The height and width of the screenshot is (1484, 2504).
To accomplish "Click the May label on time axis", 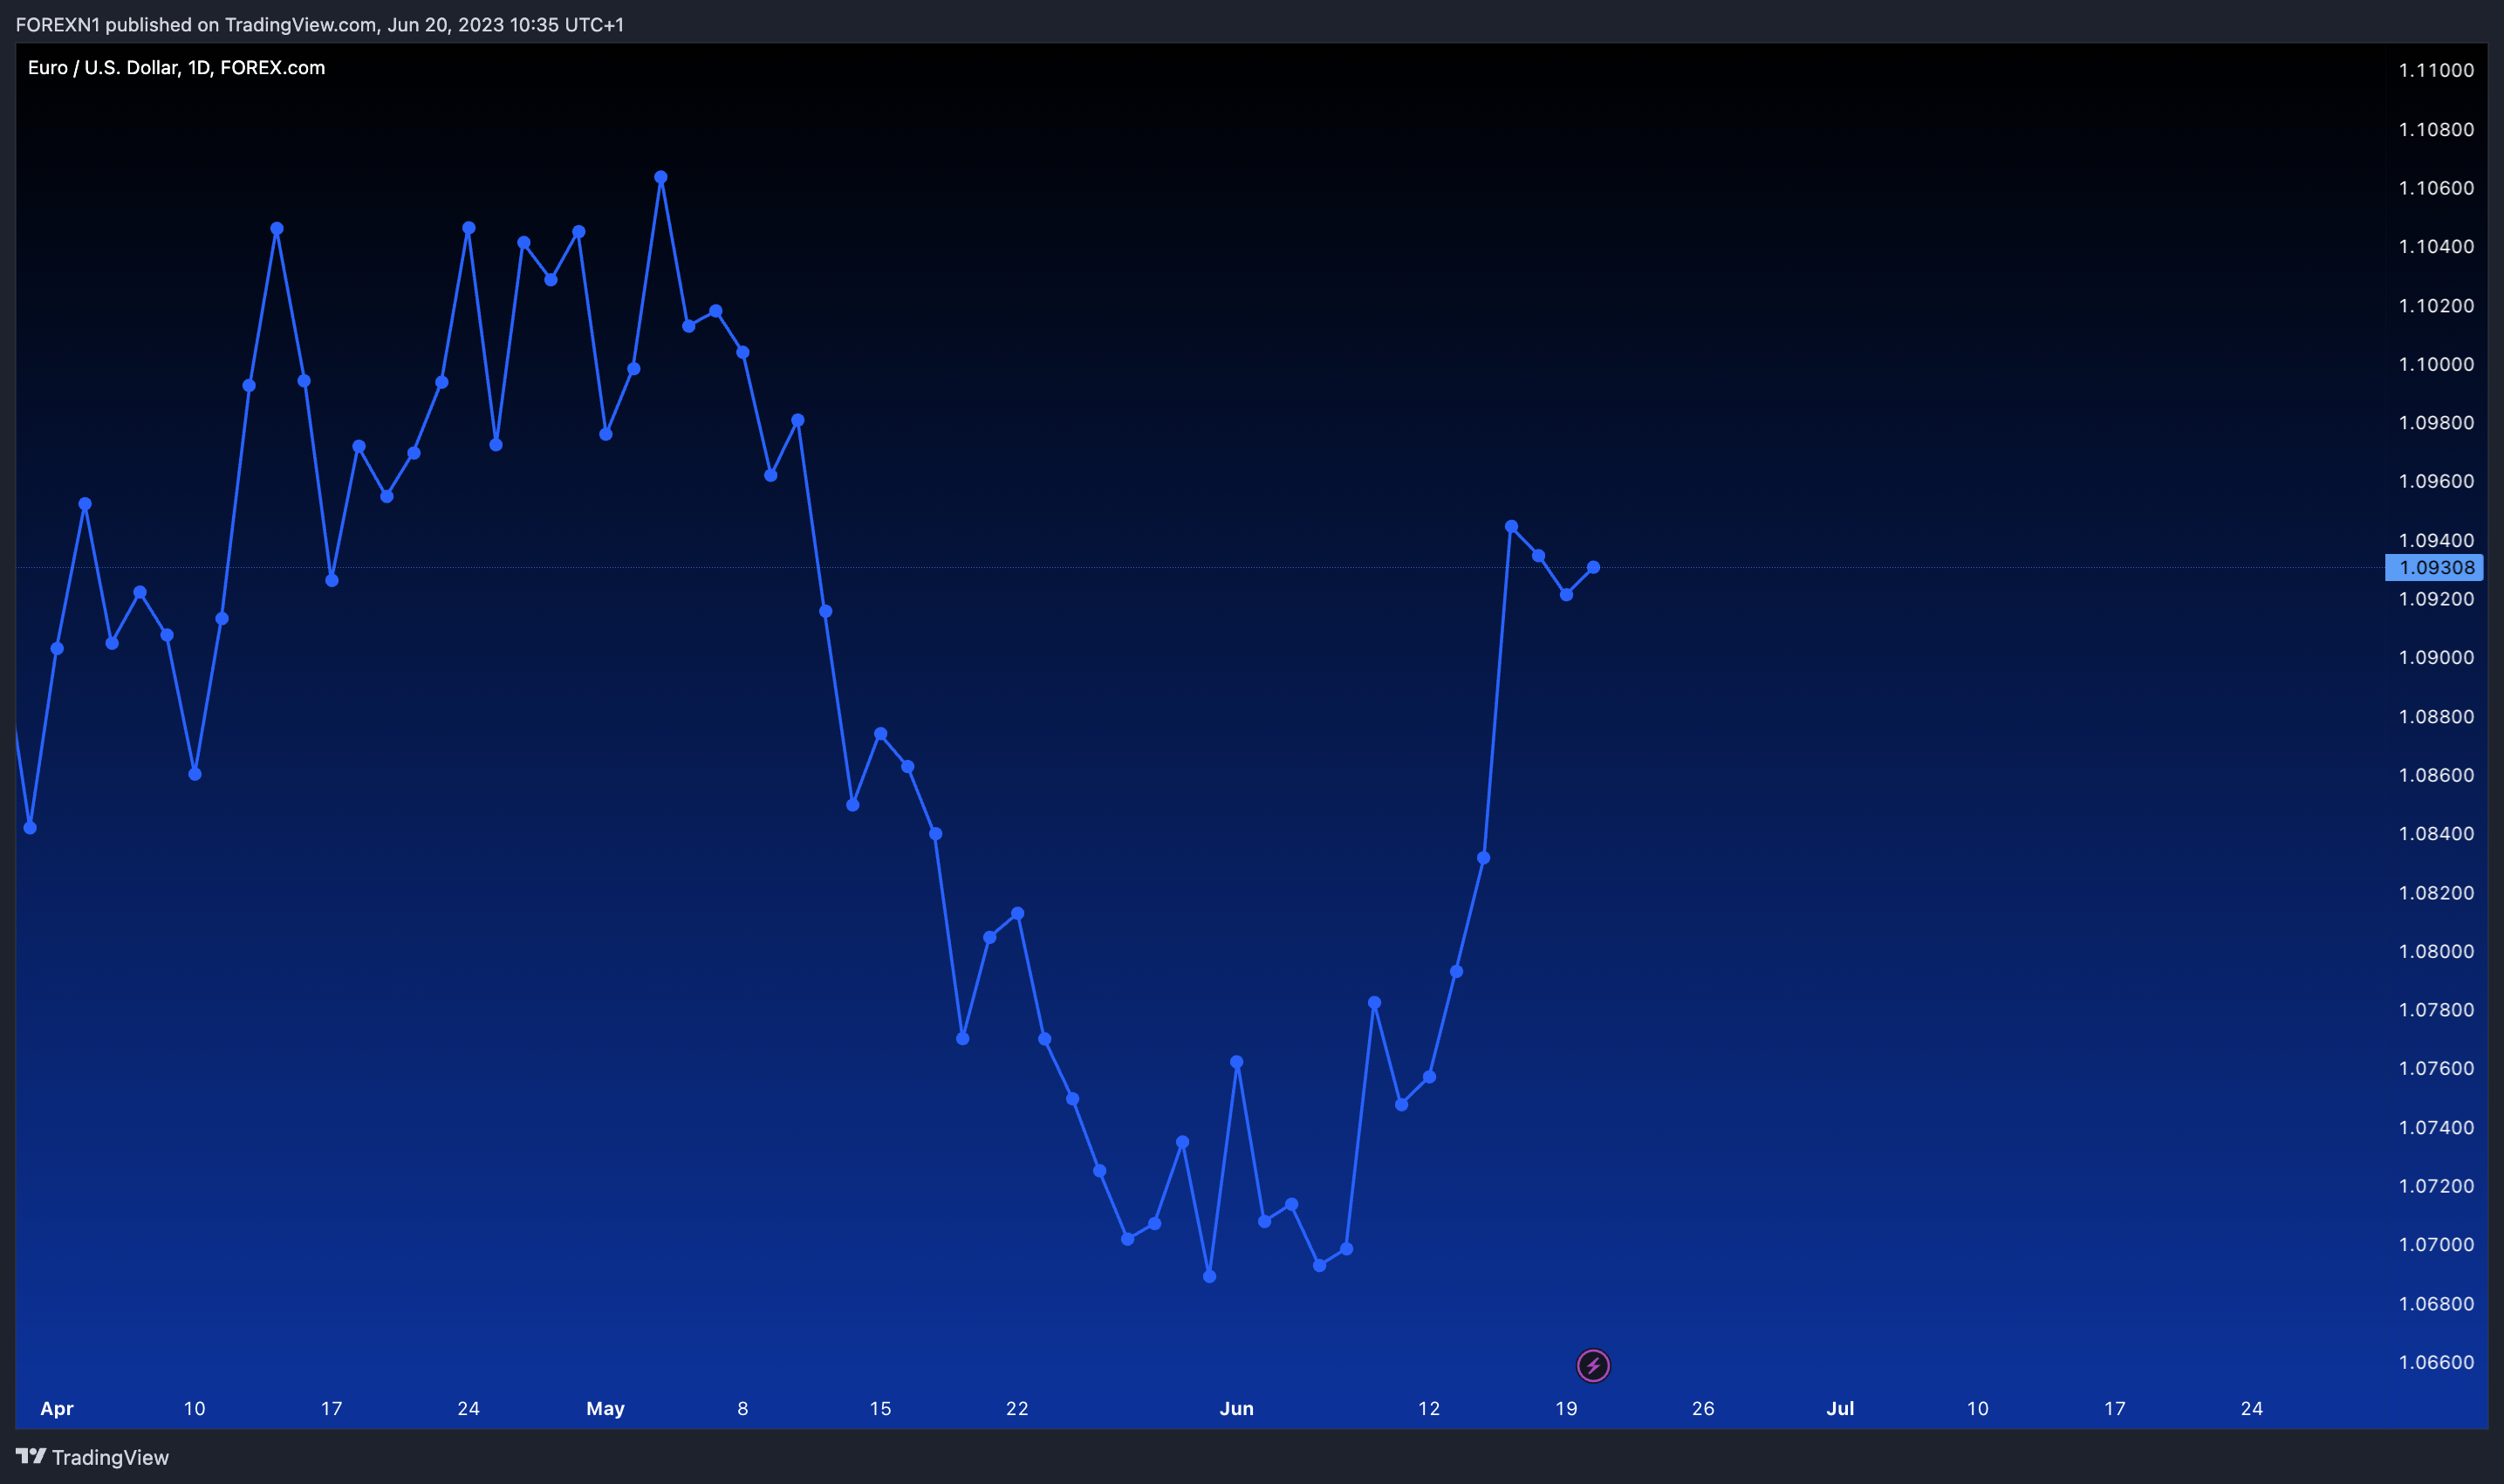I will click(605, 1408).
